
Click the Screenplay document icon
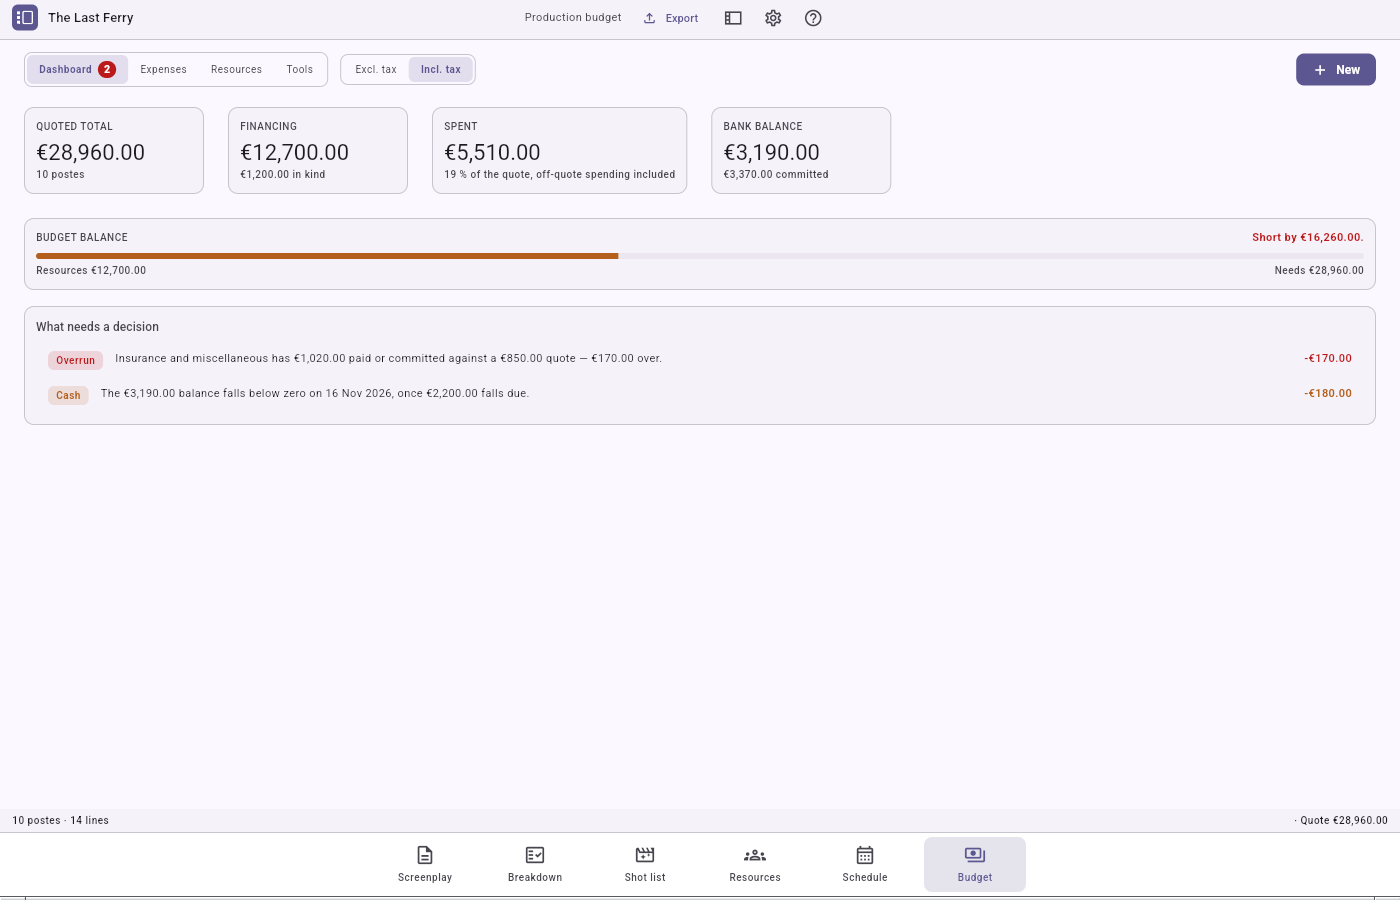point(425,855)
